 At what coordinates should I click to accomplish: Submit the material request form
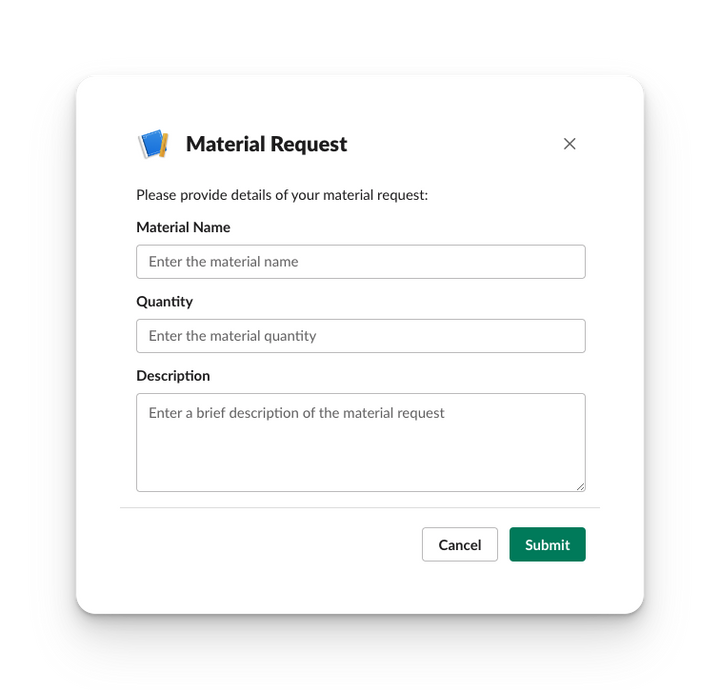(x=547, y=545)
